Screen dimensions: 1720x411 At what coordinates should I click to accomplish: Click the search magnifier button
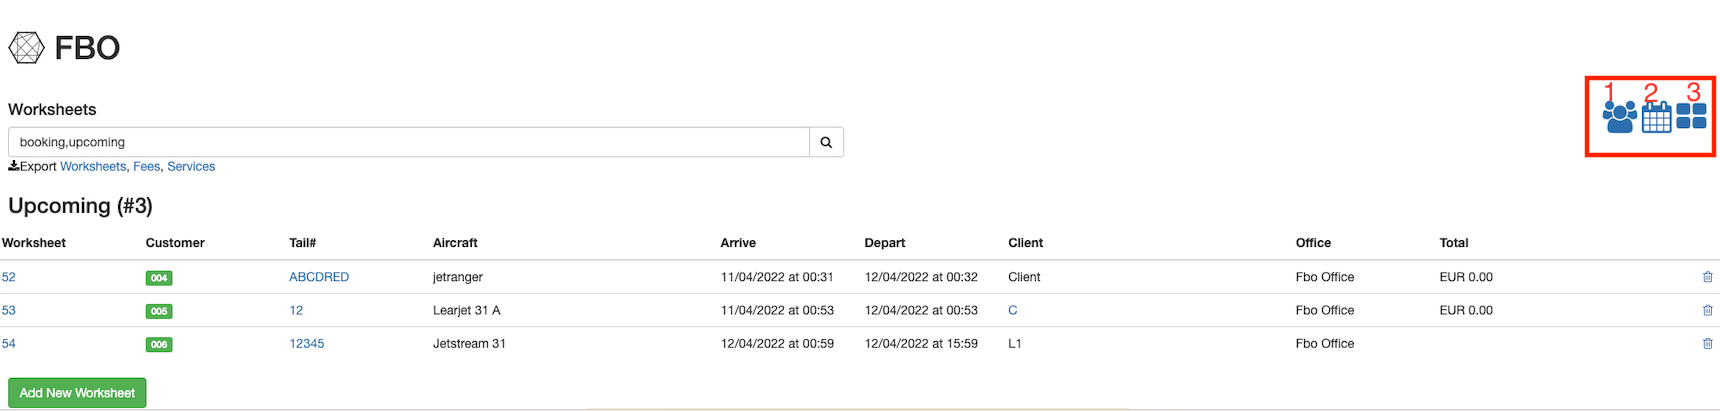pos(826,142)
